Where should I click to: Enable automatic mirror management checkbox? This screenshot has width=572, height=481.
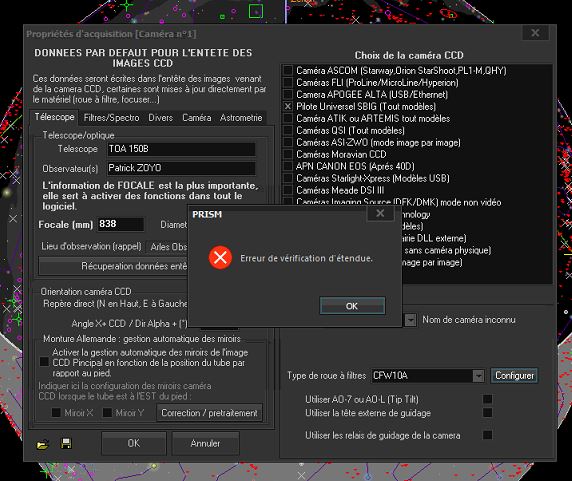coord(44,362)
